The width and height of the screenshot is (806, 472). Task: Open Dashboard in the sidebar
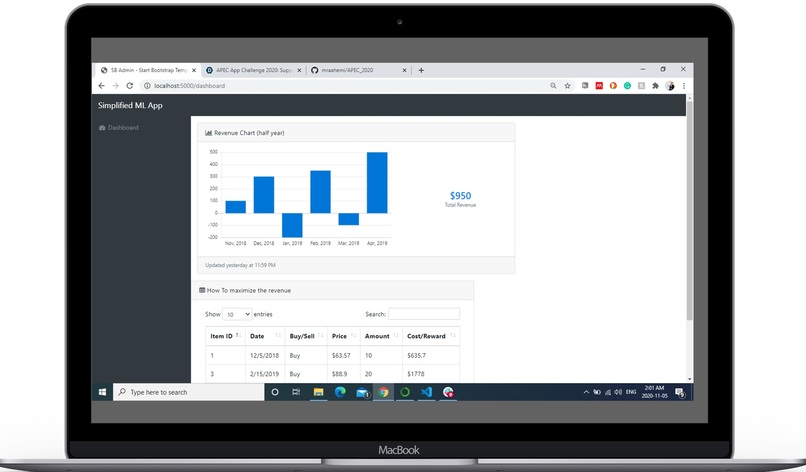point(119,128)
